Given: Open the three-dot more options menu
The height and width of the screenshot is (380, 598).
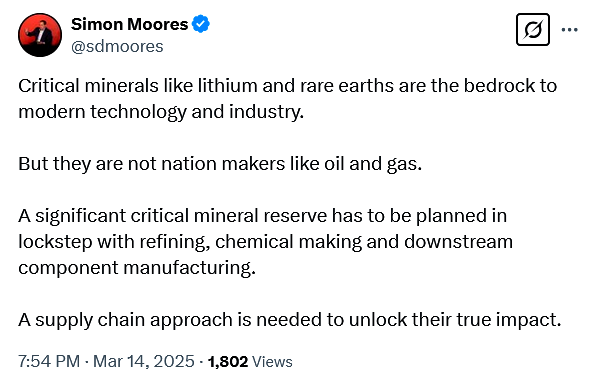Looking at the screenshot, I should click(x=570, y=29).
